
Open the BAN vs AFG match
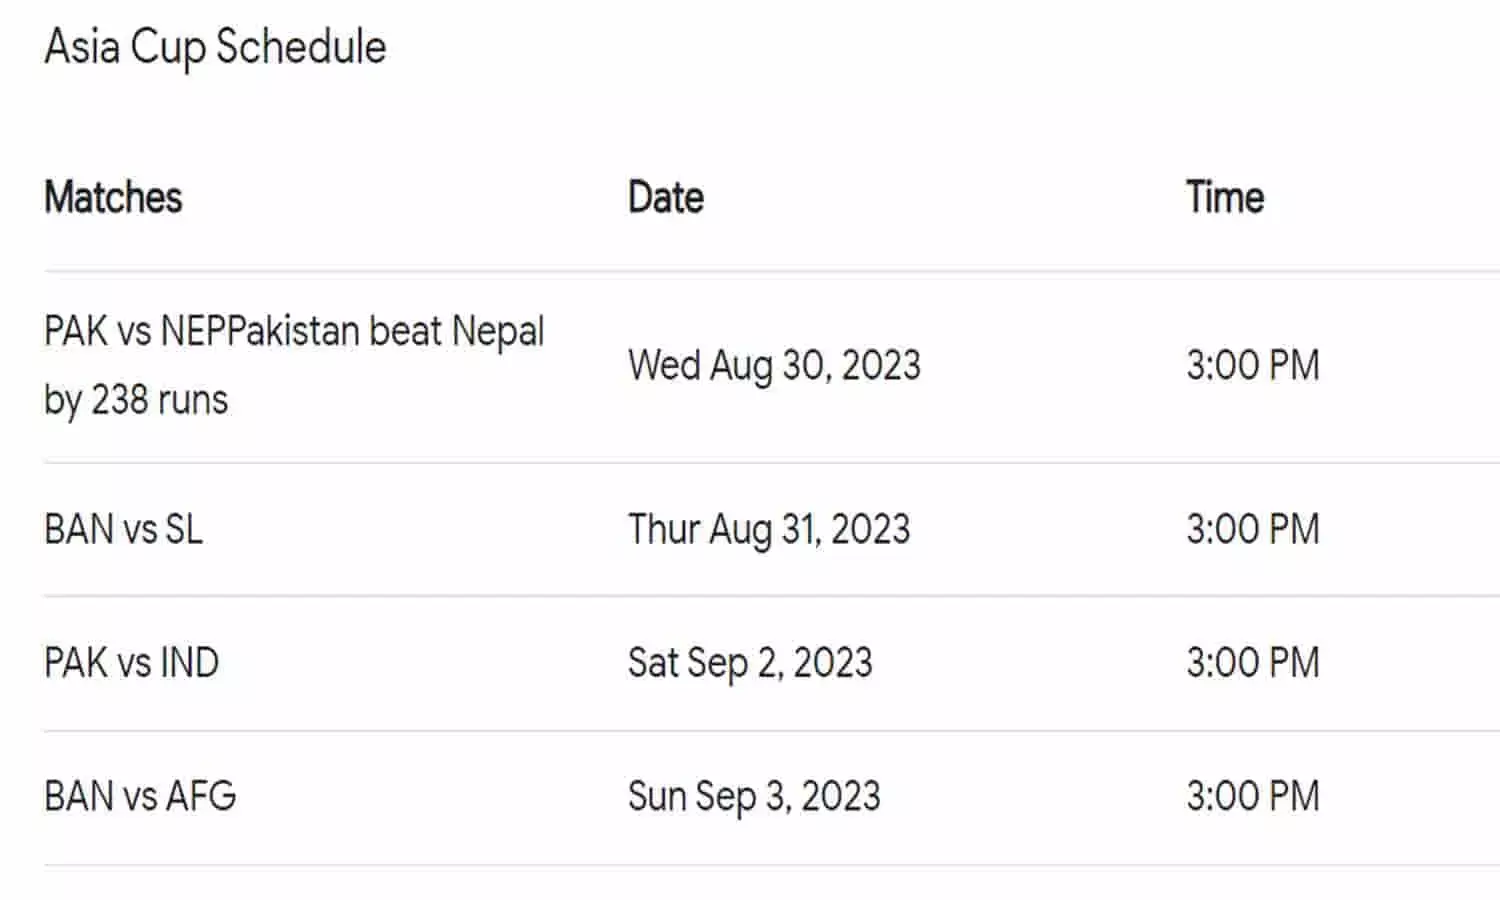pos(140,797)
